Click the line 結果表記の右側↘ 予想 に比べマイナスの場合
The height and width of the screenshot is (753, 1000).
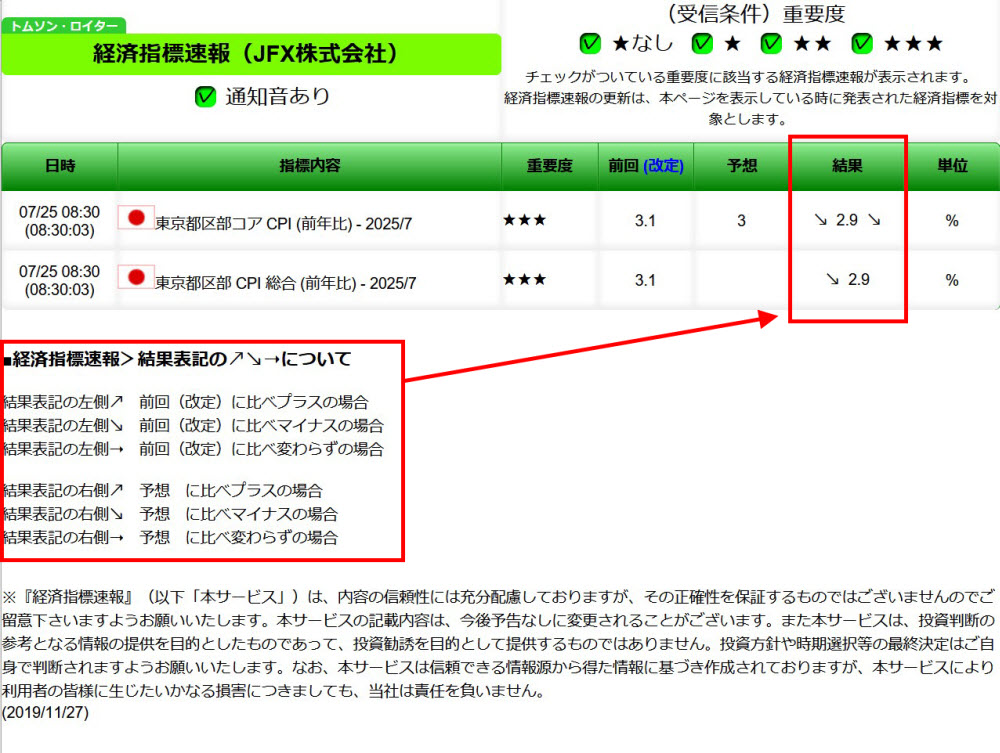click(x=171, y=514)
